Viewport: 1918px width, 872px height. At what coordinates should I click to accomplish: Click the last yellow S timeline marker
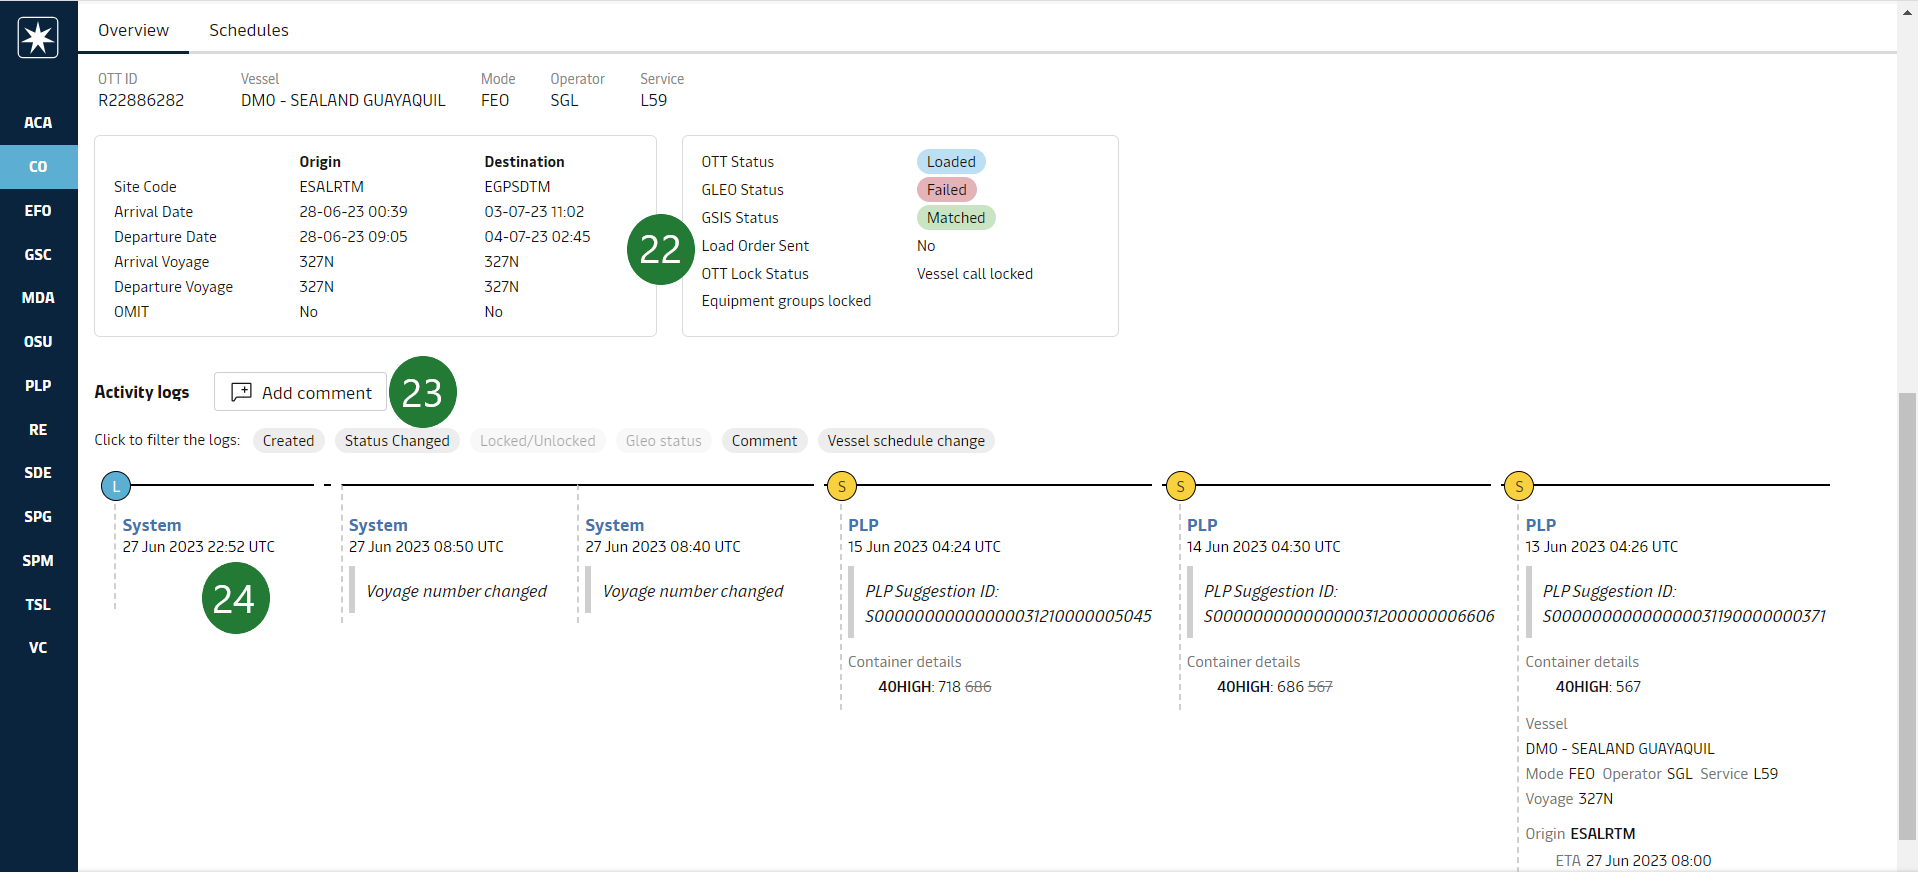[x=1518, y=487]
